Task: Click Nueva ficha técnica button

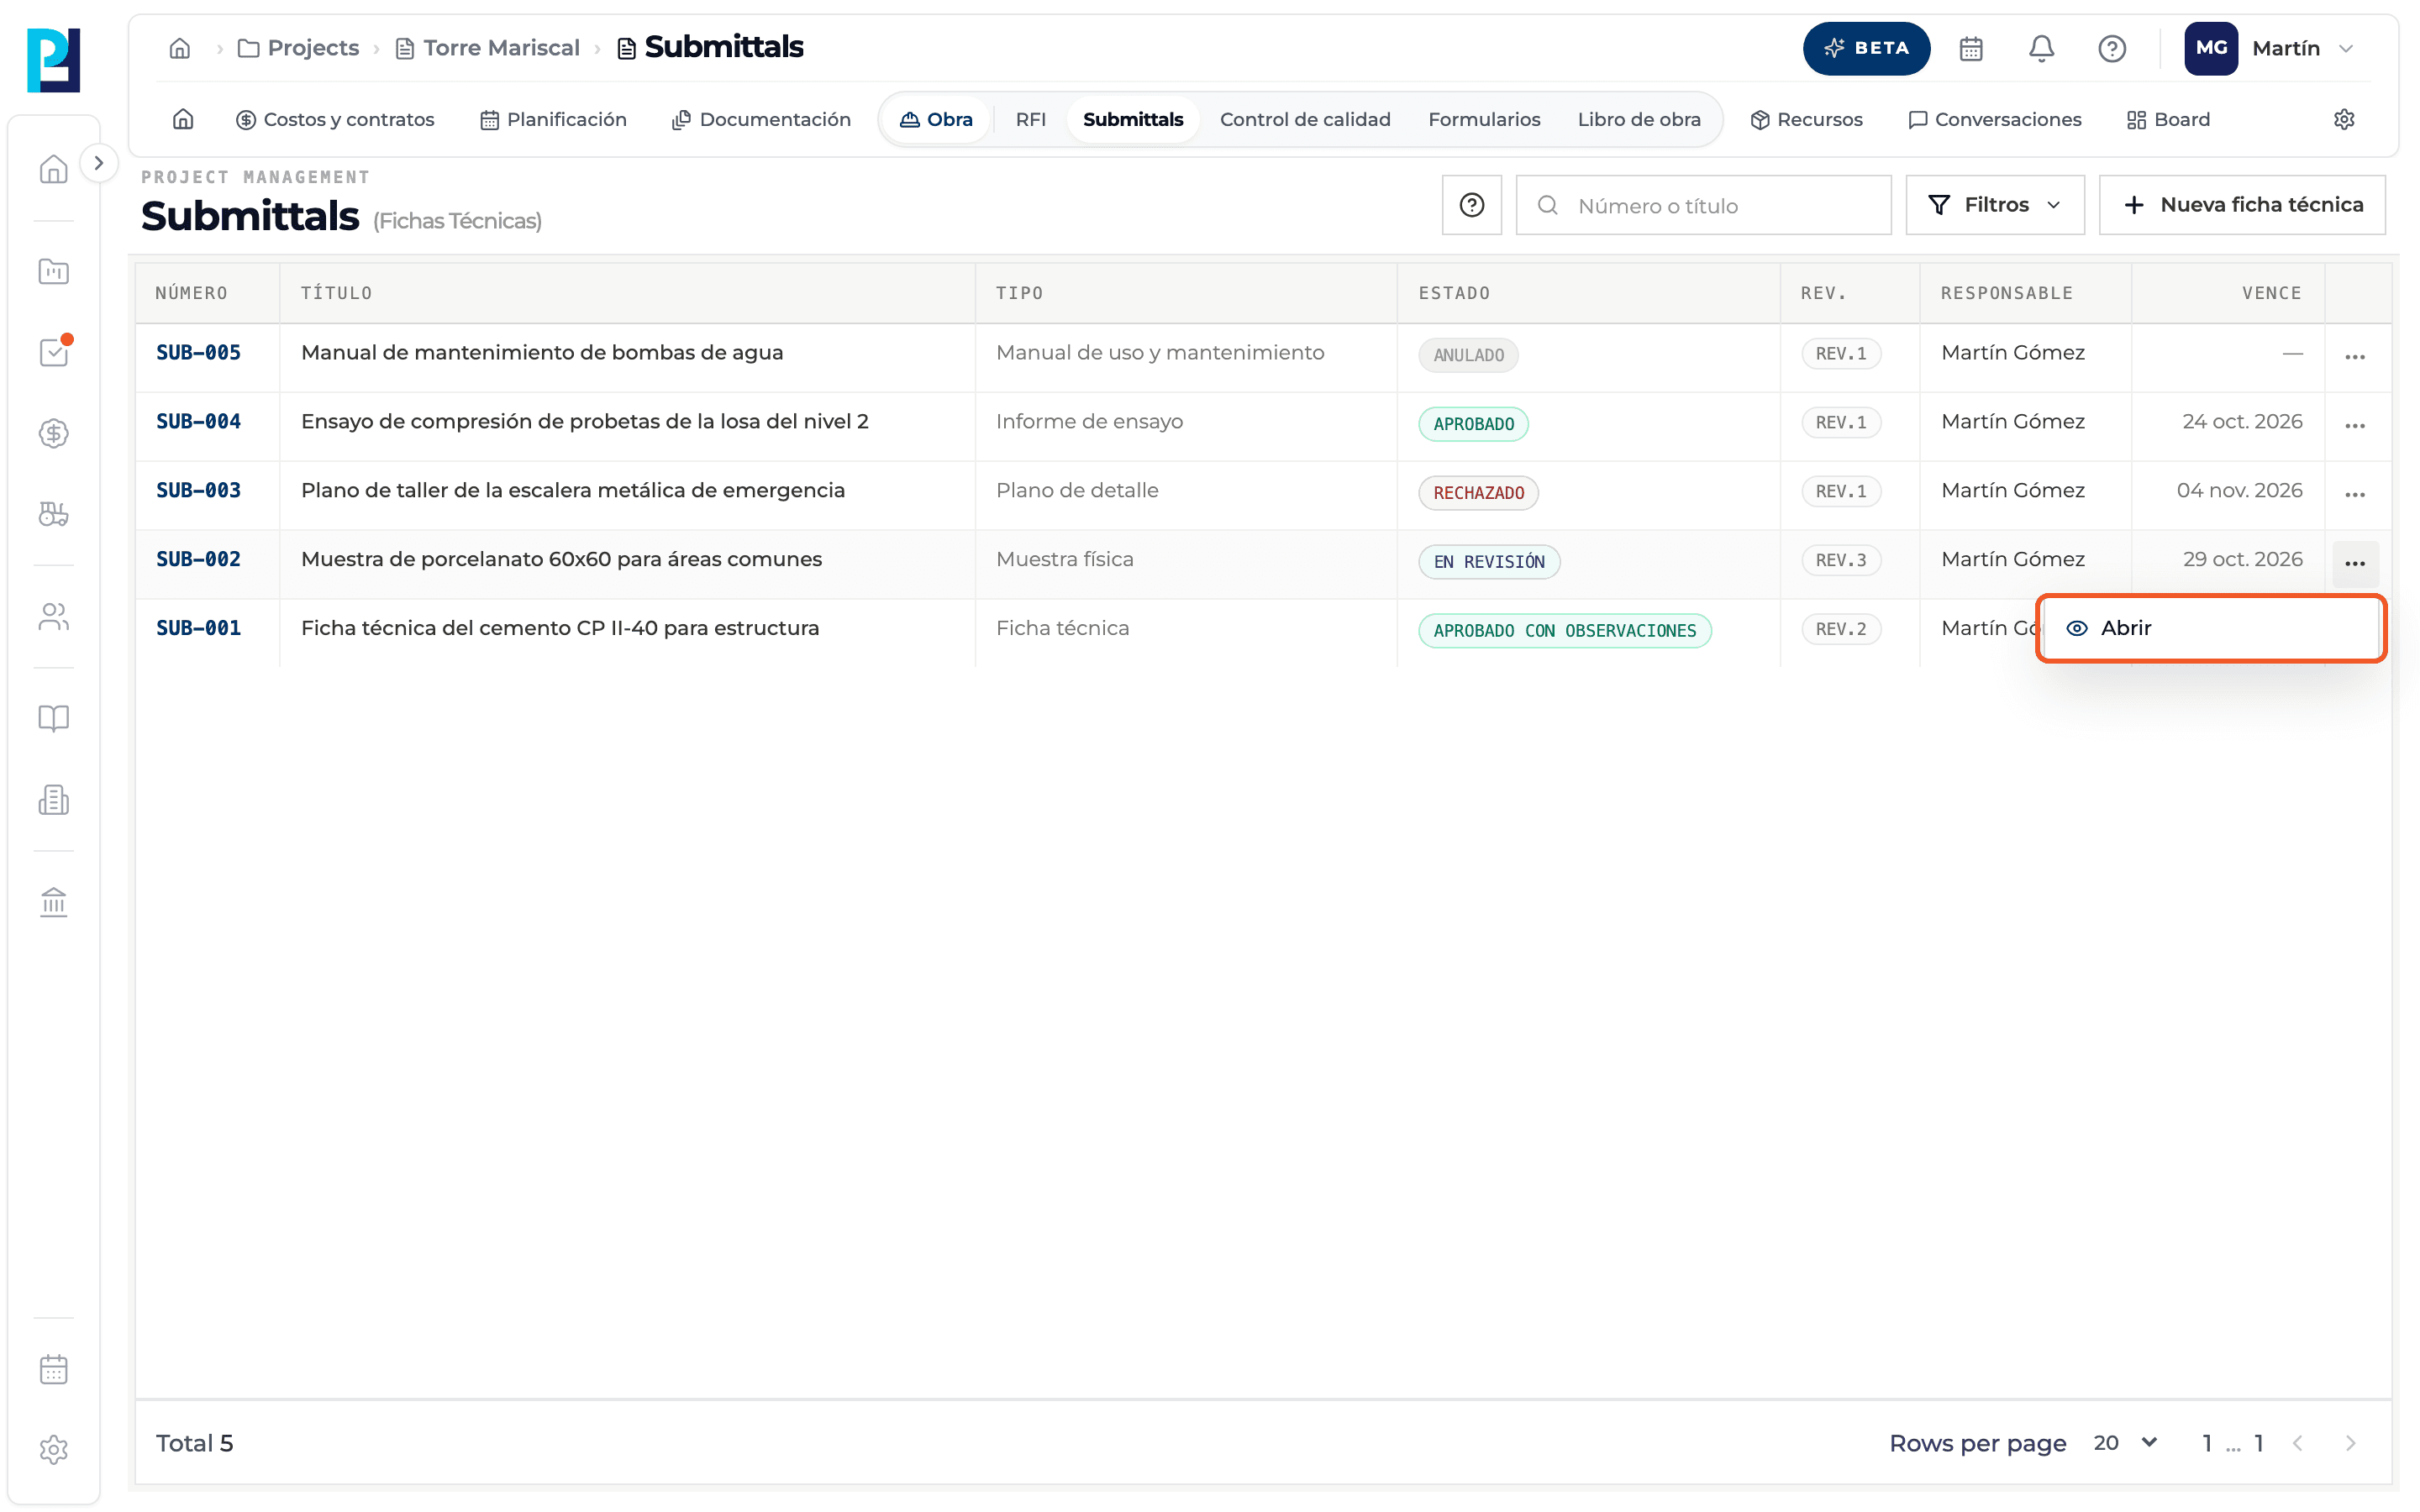Action: point(2242,205)
